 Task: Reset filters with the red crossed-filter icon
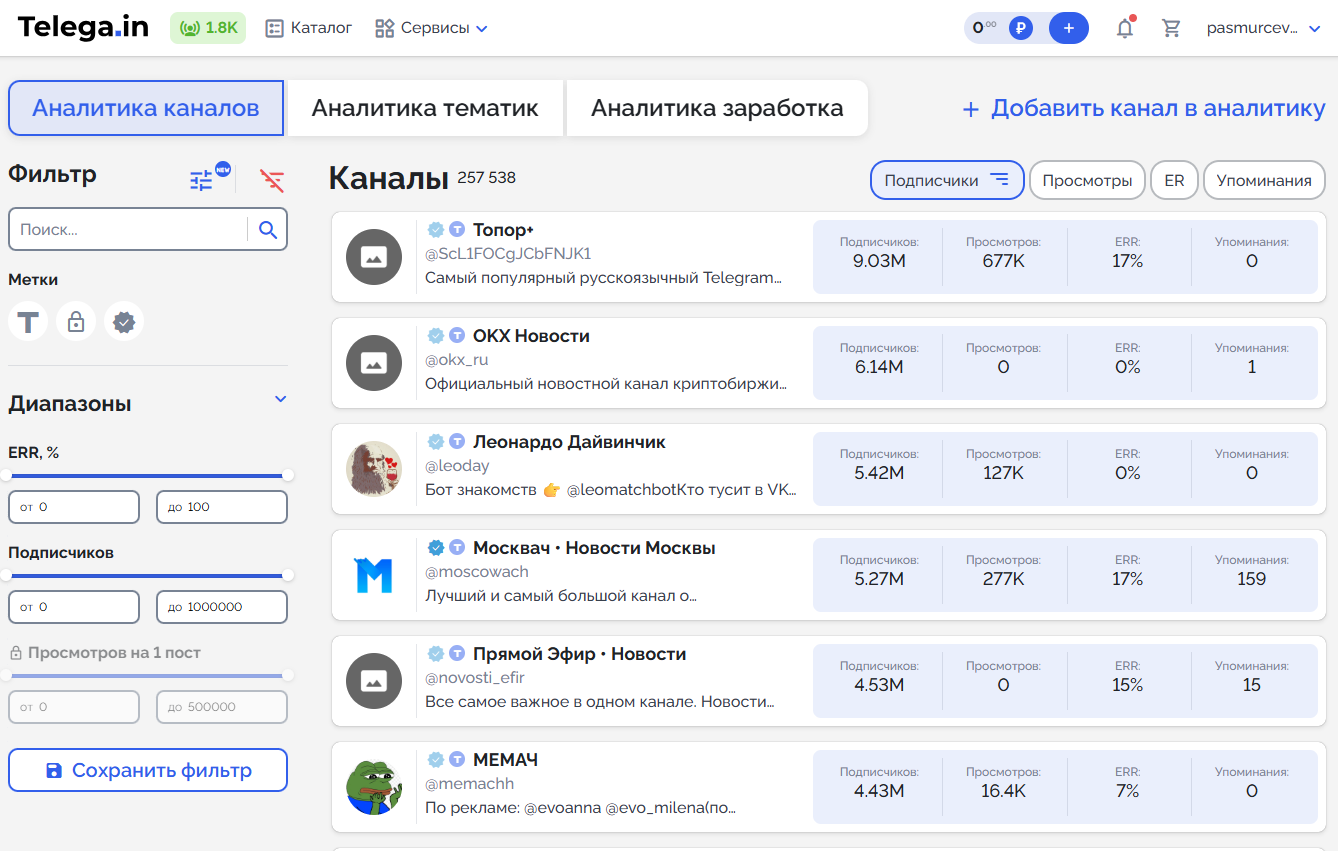pyautogui.click(x=272, y=180)
